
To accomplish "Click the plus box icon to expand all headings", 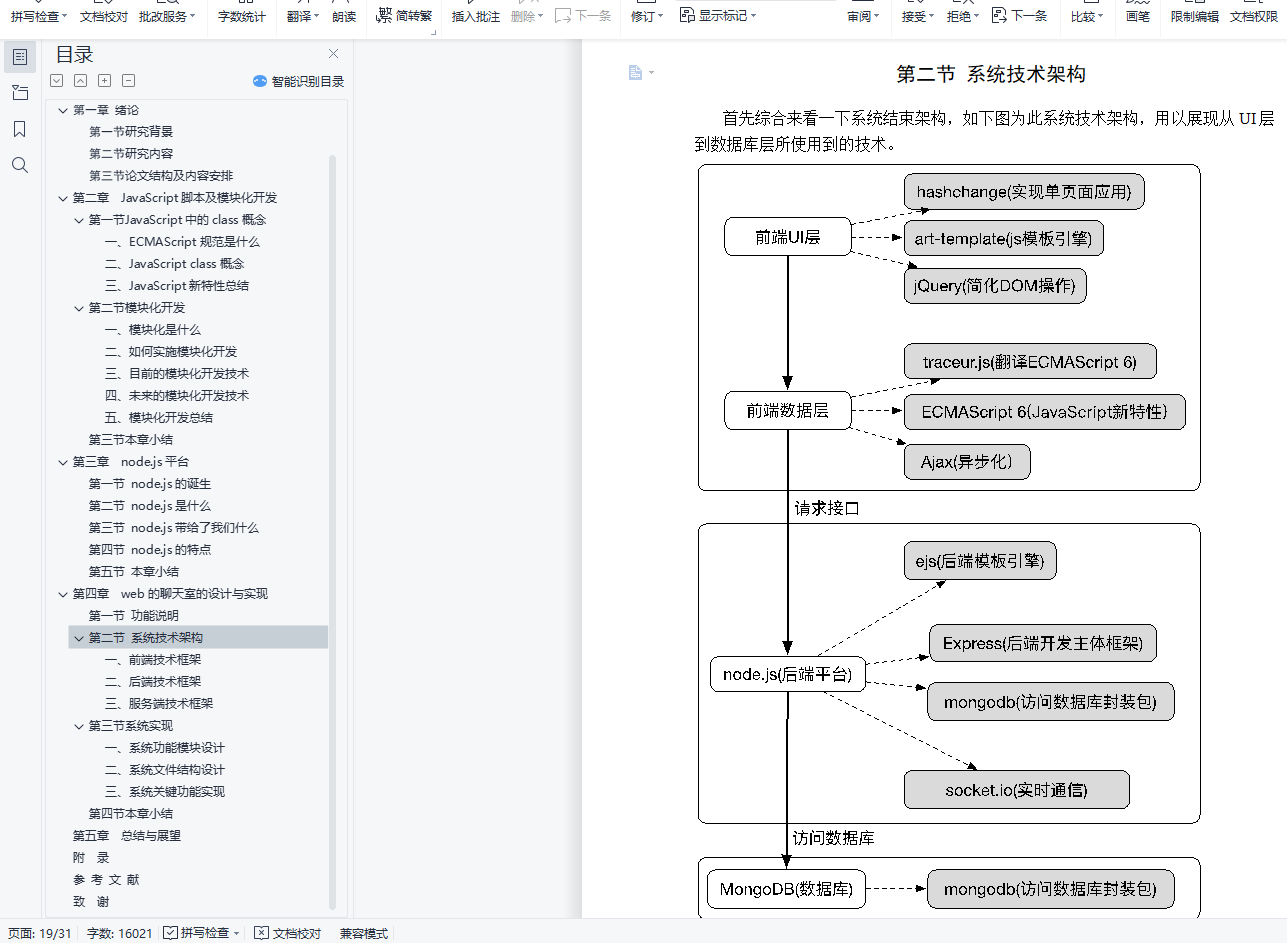I will click(105, 81).
